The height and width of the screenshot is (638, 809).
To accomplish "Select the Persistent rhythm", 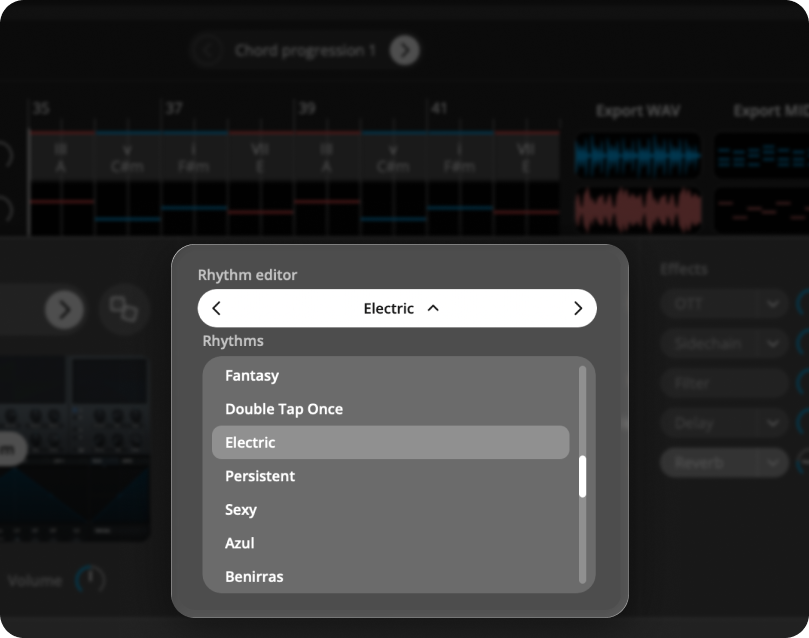I will (391, 476).
